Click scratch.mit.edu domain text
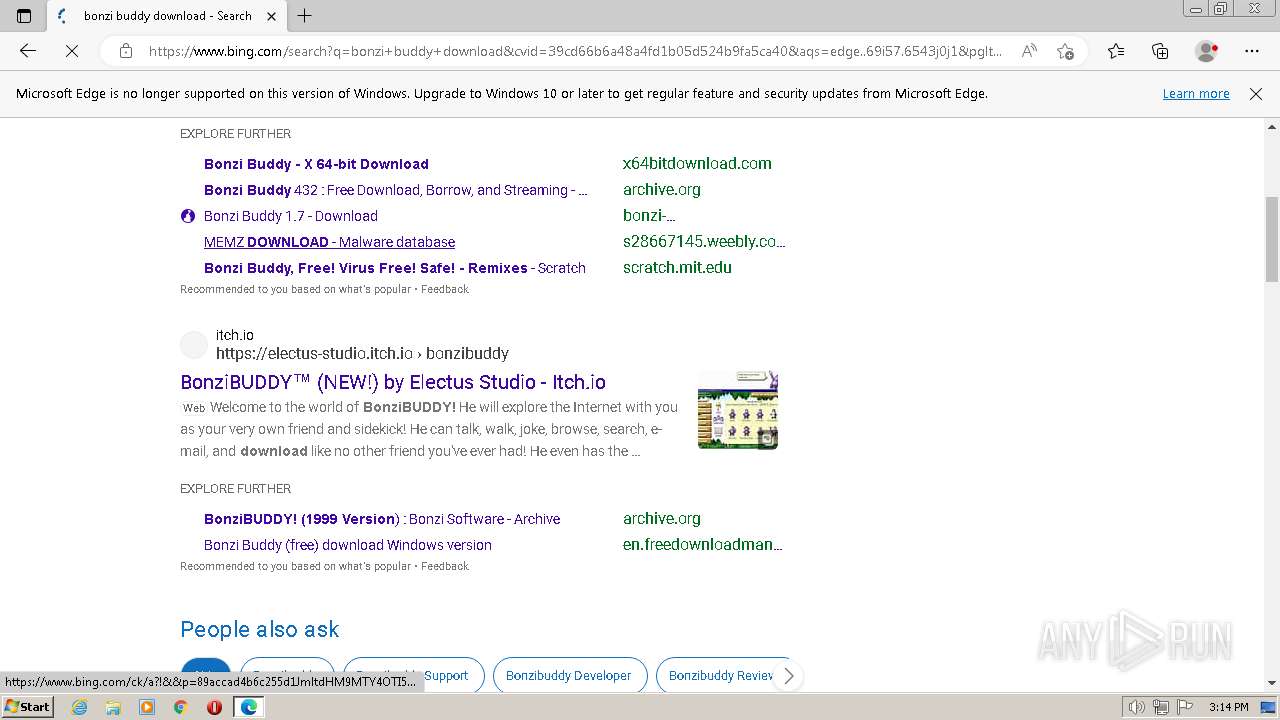1280x720 pixels. coord(677,268)
